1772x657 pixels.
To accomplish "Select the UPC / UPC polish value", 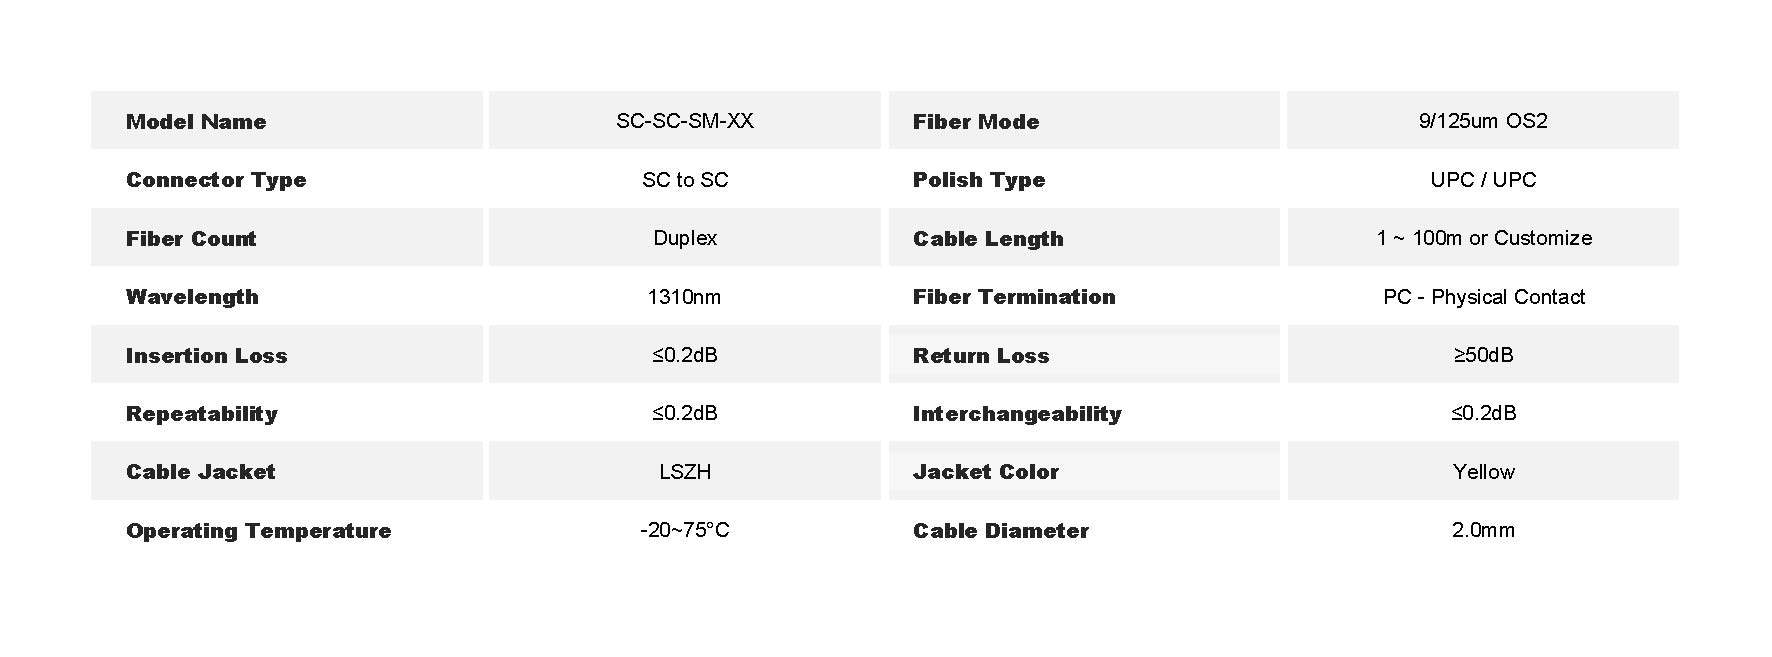I will (x=1483, y=180).
